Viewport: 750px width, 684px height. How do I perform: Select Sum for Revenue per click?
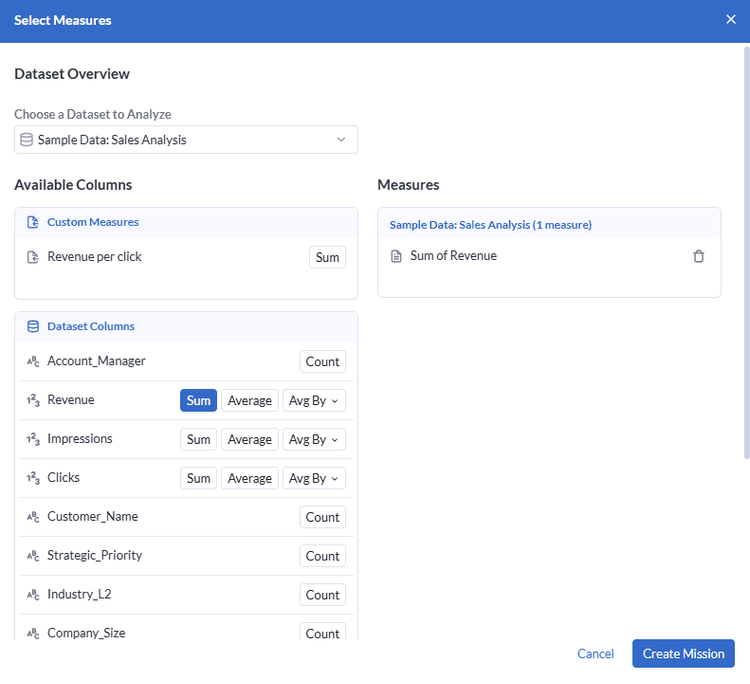click(327, 258)
